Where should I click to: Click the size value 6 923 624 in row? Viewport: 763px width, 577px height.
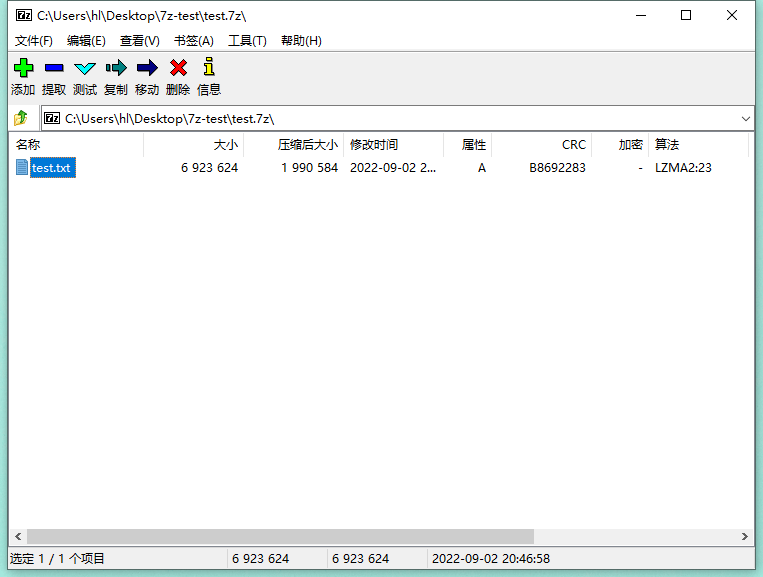(x=210, y=168)
